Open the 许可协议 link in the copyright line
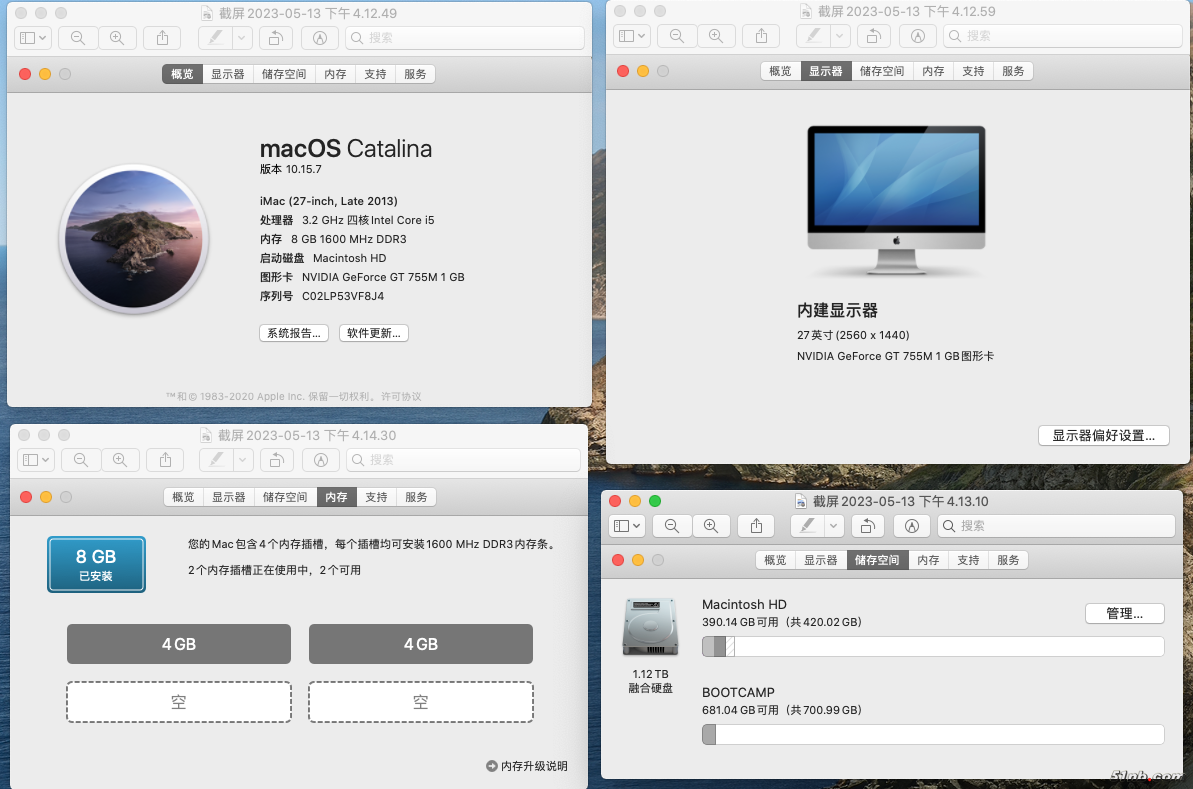 click(401, 396)
